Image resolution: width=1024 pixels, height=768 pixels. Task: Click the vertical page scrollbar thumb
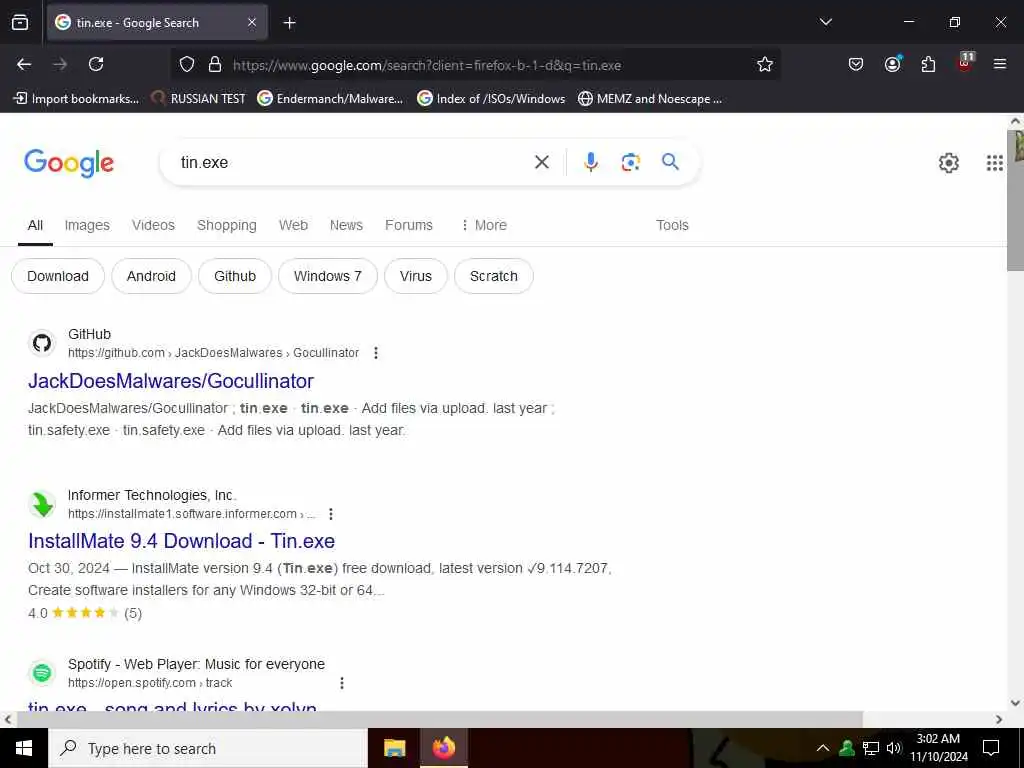point(1015,200)
